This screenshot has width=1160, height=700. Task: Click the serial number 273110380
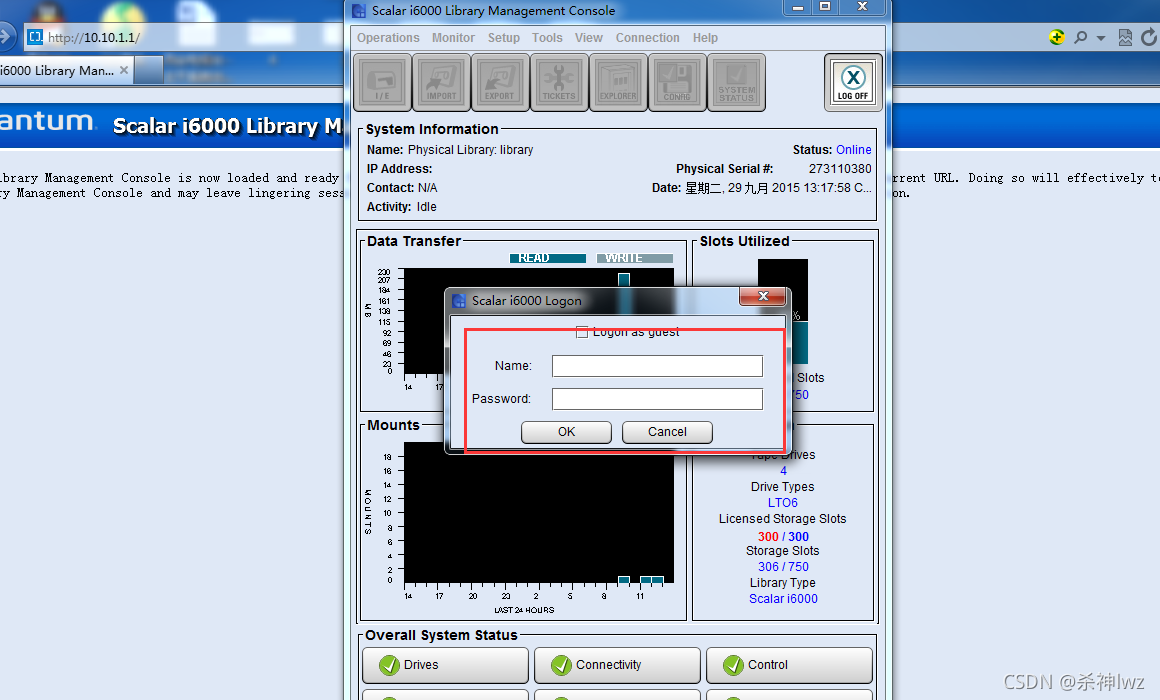(x=840, y=169)
